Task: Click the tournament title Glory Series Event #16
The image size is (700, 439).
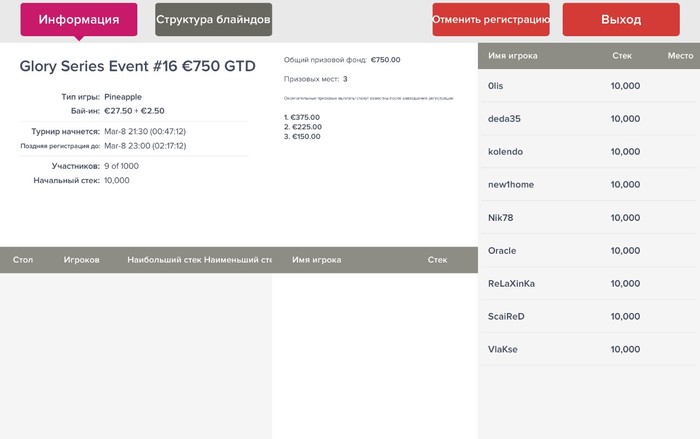Action: click(138, 66)
